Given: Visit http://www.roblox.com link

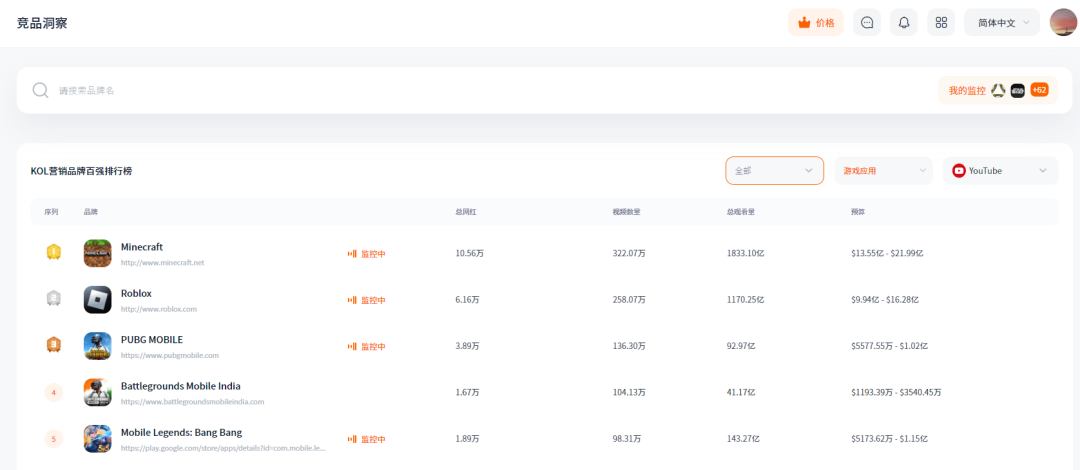Looking at the screenshot, I should pyautogui.click(x=158, y=309).
